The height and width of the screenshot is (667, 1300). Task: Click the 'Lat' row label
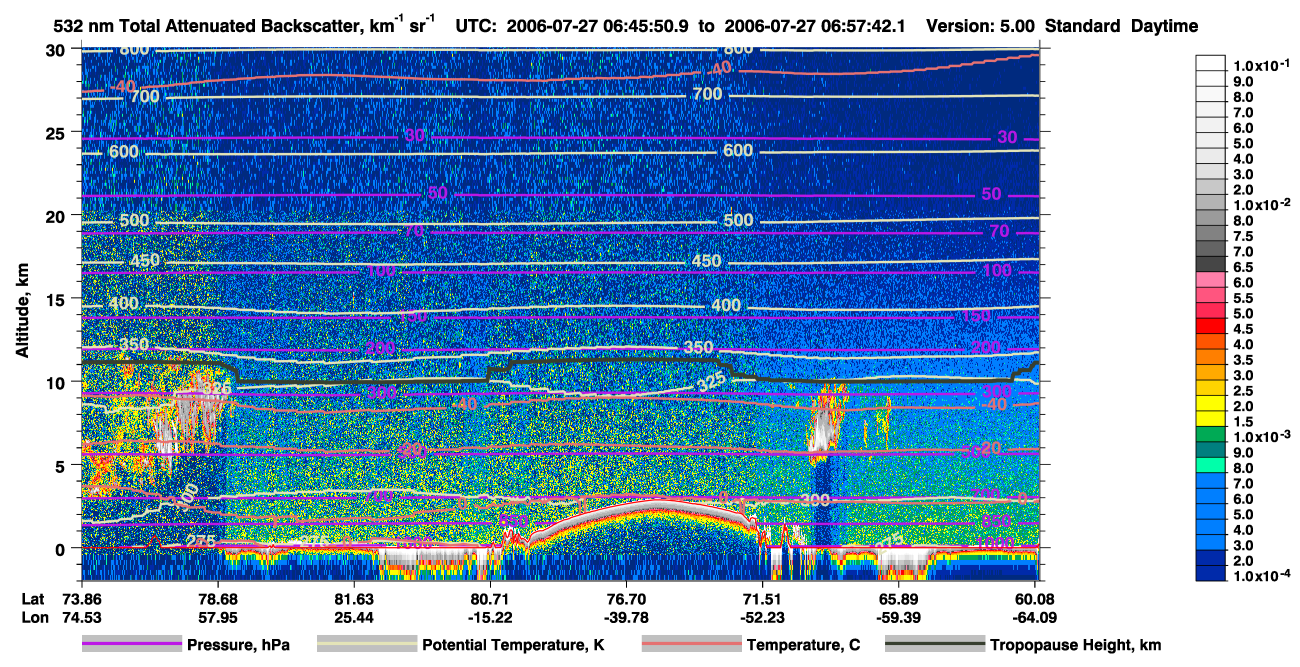32,599
